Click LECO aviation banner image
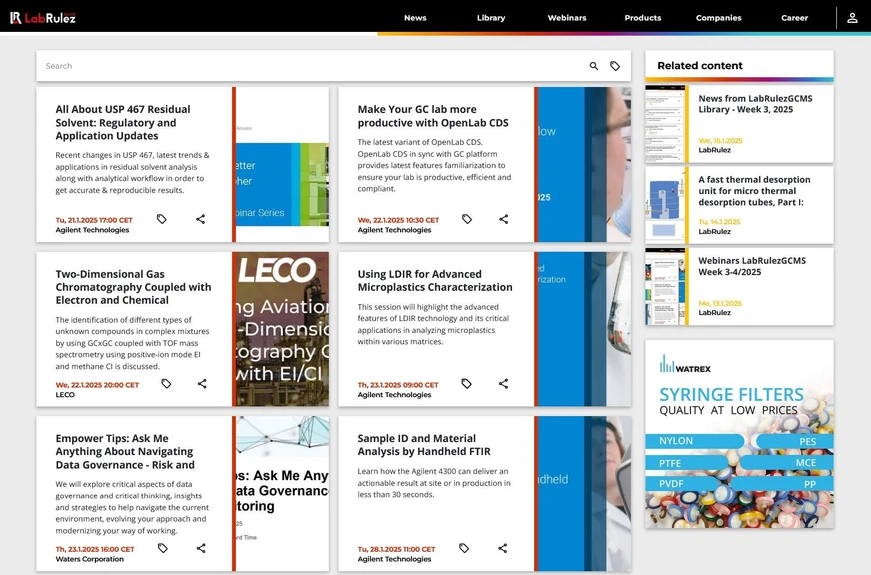871x575 pixels. (281, 329)
